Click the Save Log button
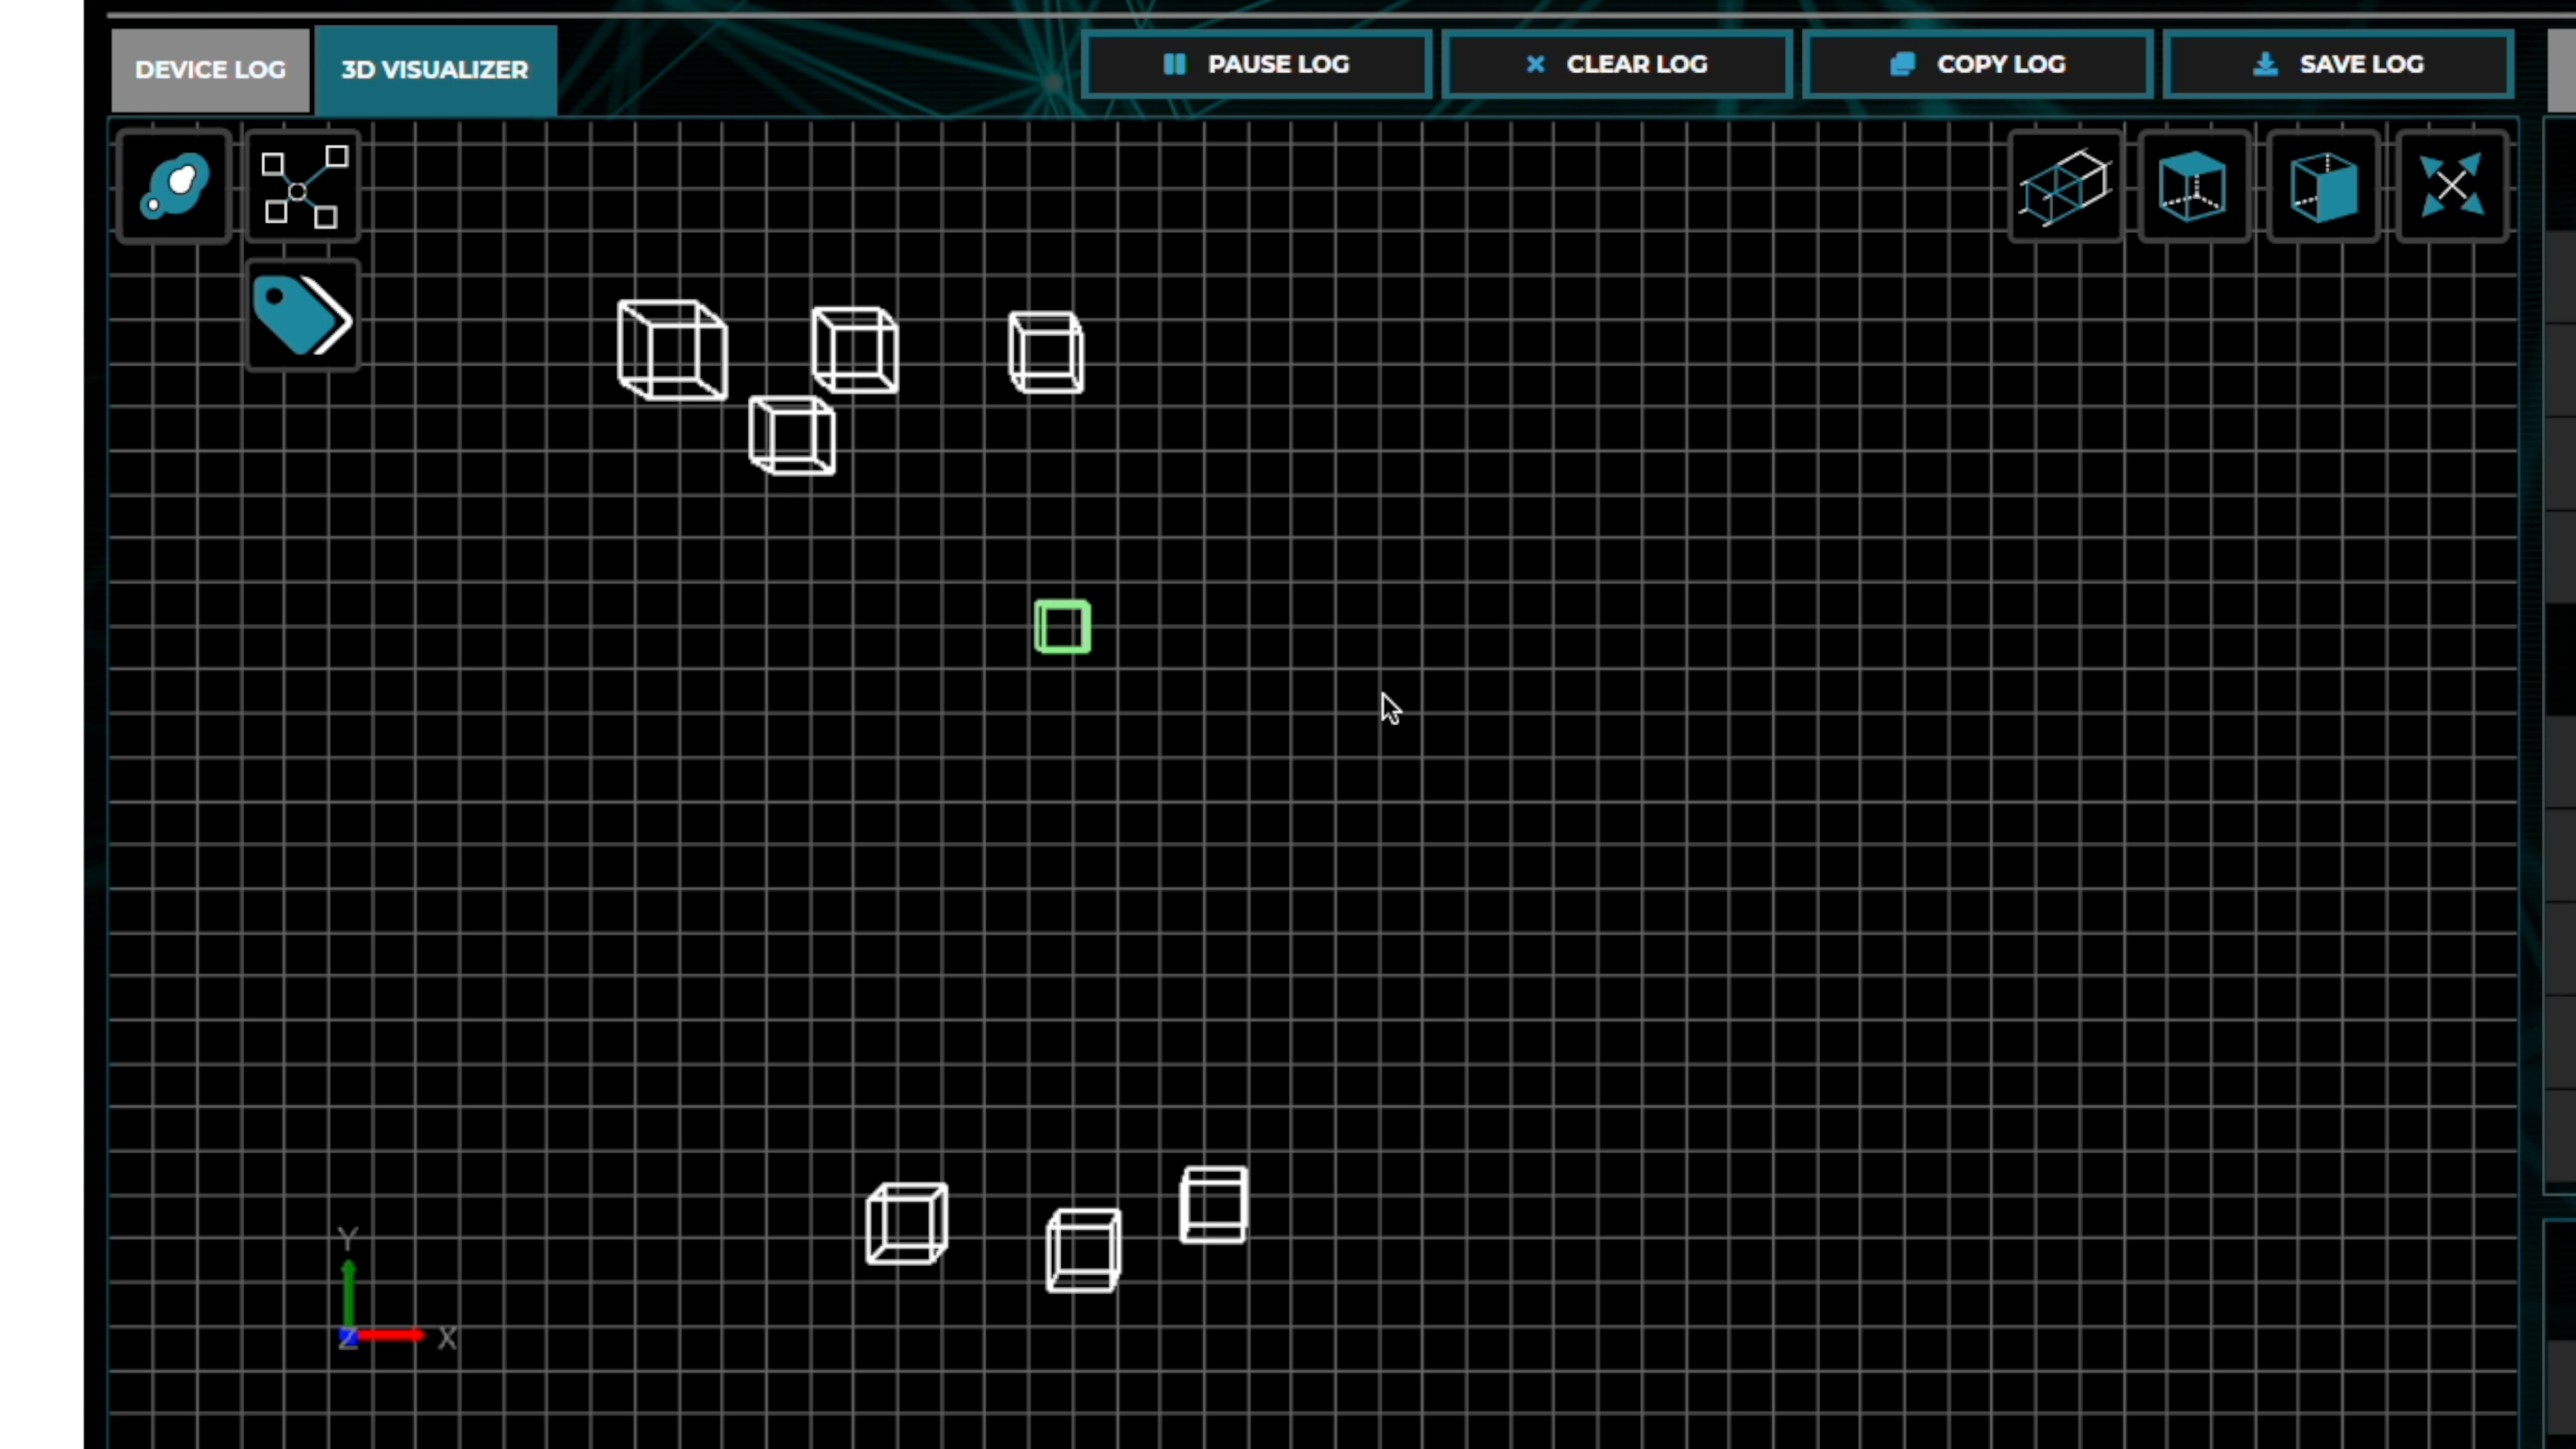The image size is (2576, 1449). [2337, 64]
